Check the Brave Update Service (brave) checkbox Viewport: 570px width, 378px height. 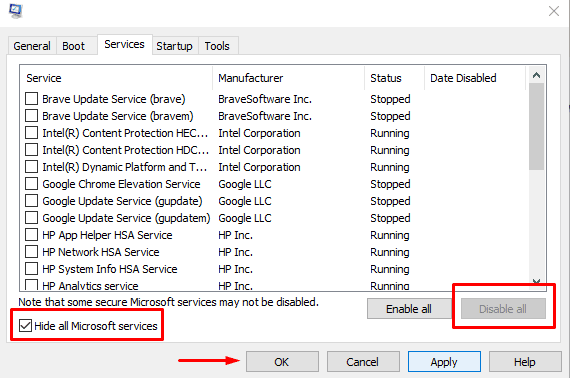pyautogui.click(x=31, y=98)
